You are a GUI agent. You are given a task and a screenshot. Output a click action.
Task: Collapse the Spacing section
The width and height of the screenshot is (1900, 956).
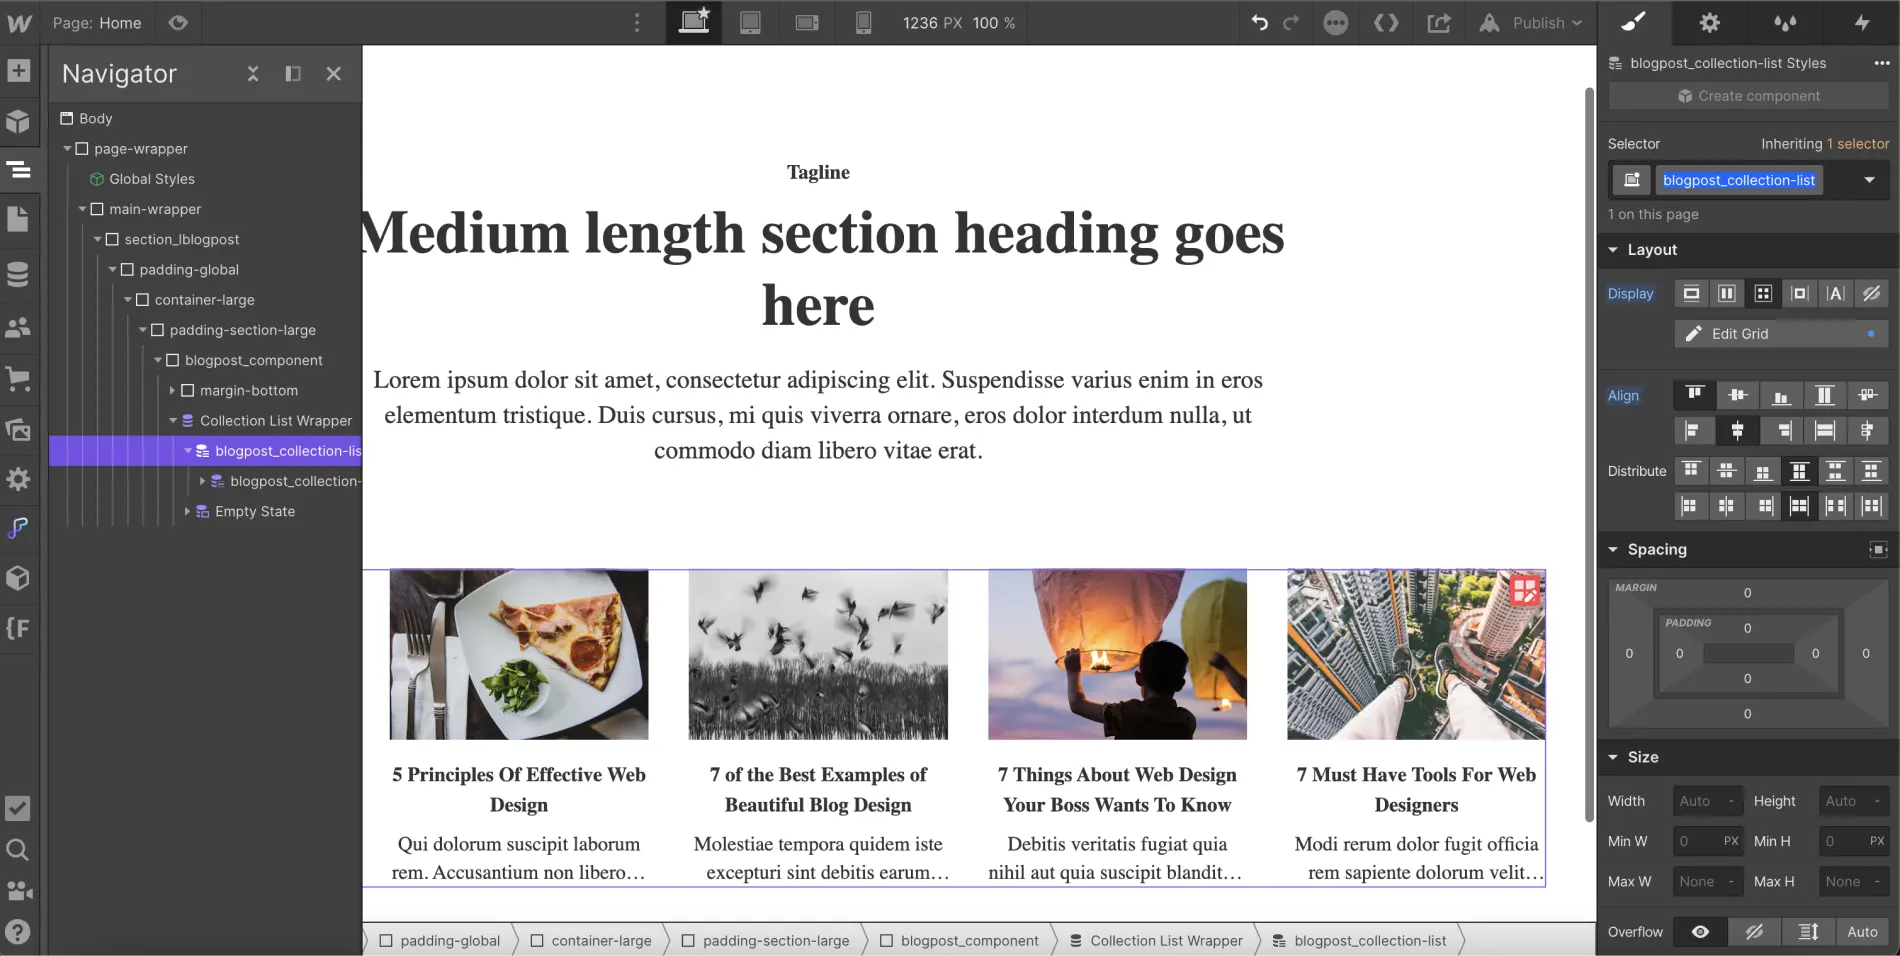(x=1613, y=549)
